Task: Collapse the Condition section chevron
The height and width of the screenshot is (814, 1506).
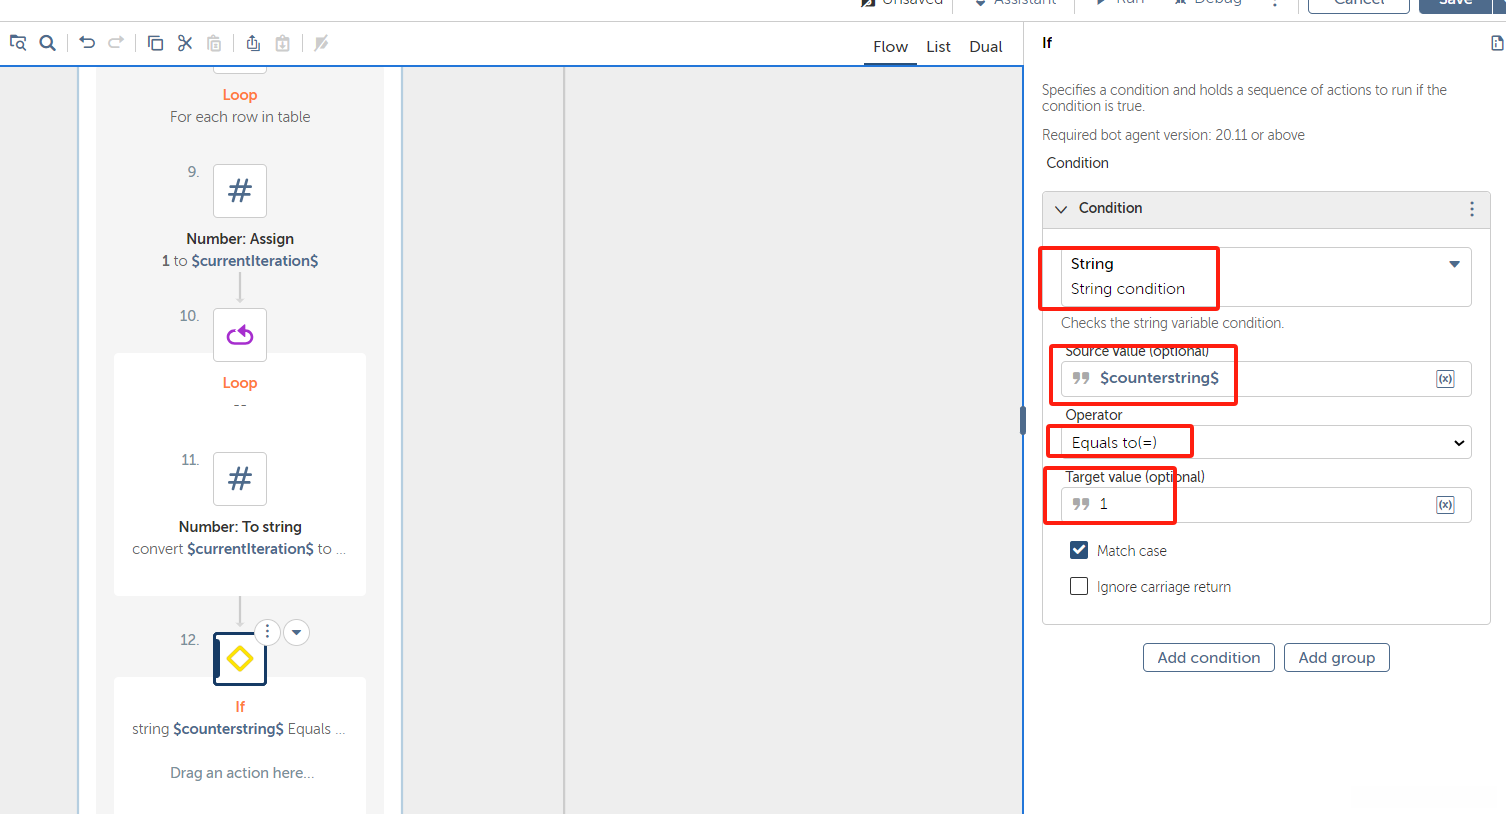Action: 1061,209
